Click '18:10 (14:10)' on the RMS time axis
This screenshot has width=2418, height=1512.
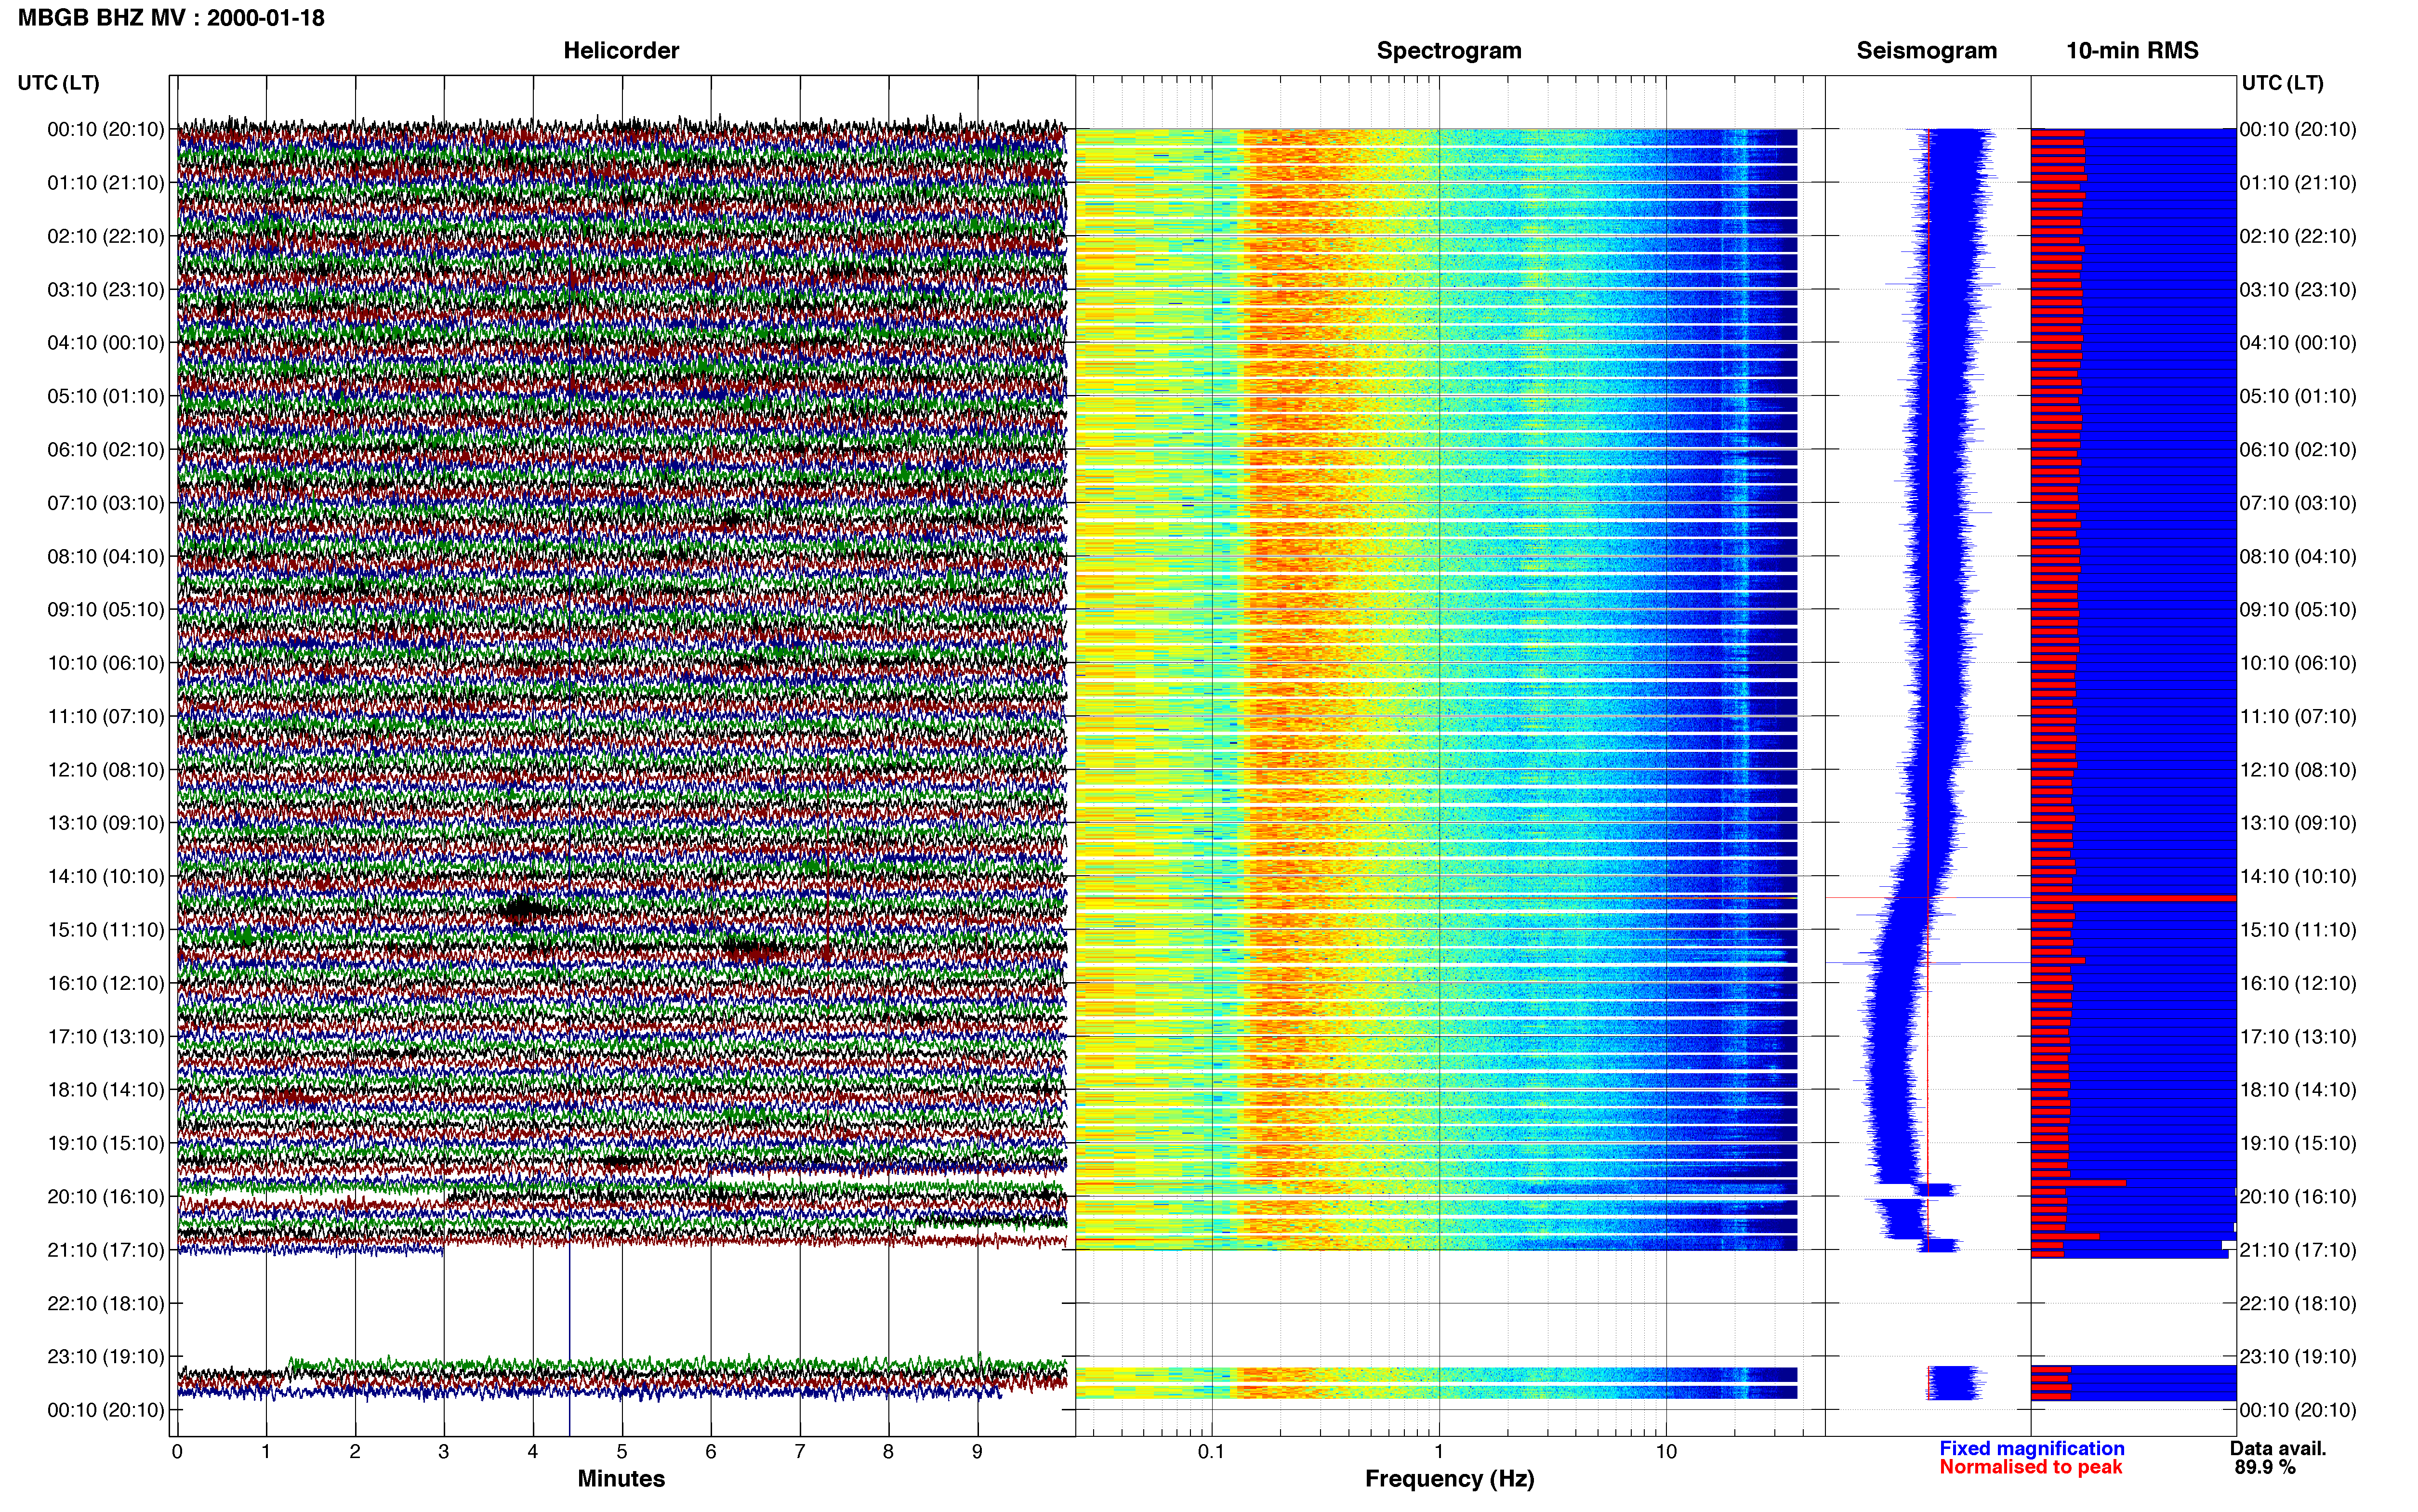2298,1090
